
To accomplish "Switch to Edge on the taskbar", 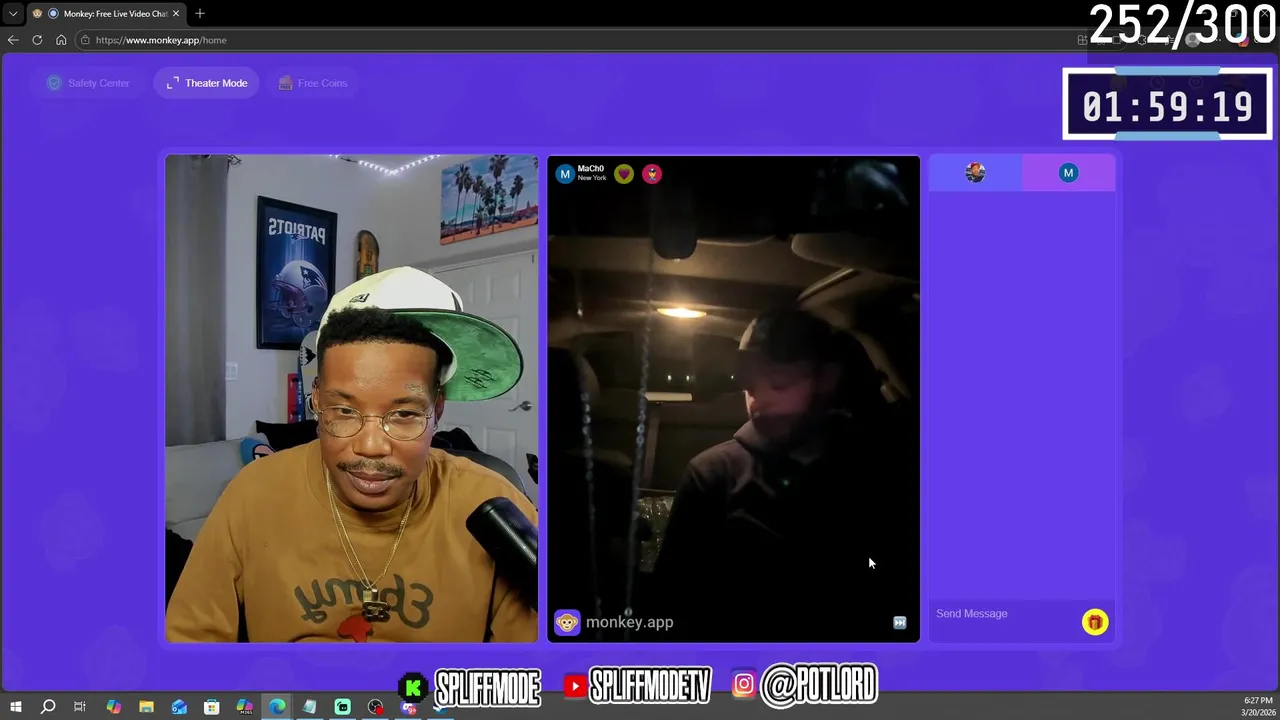I will 277,707.
